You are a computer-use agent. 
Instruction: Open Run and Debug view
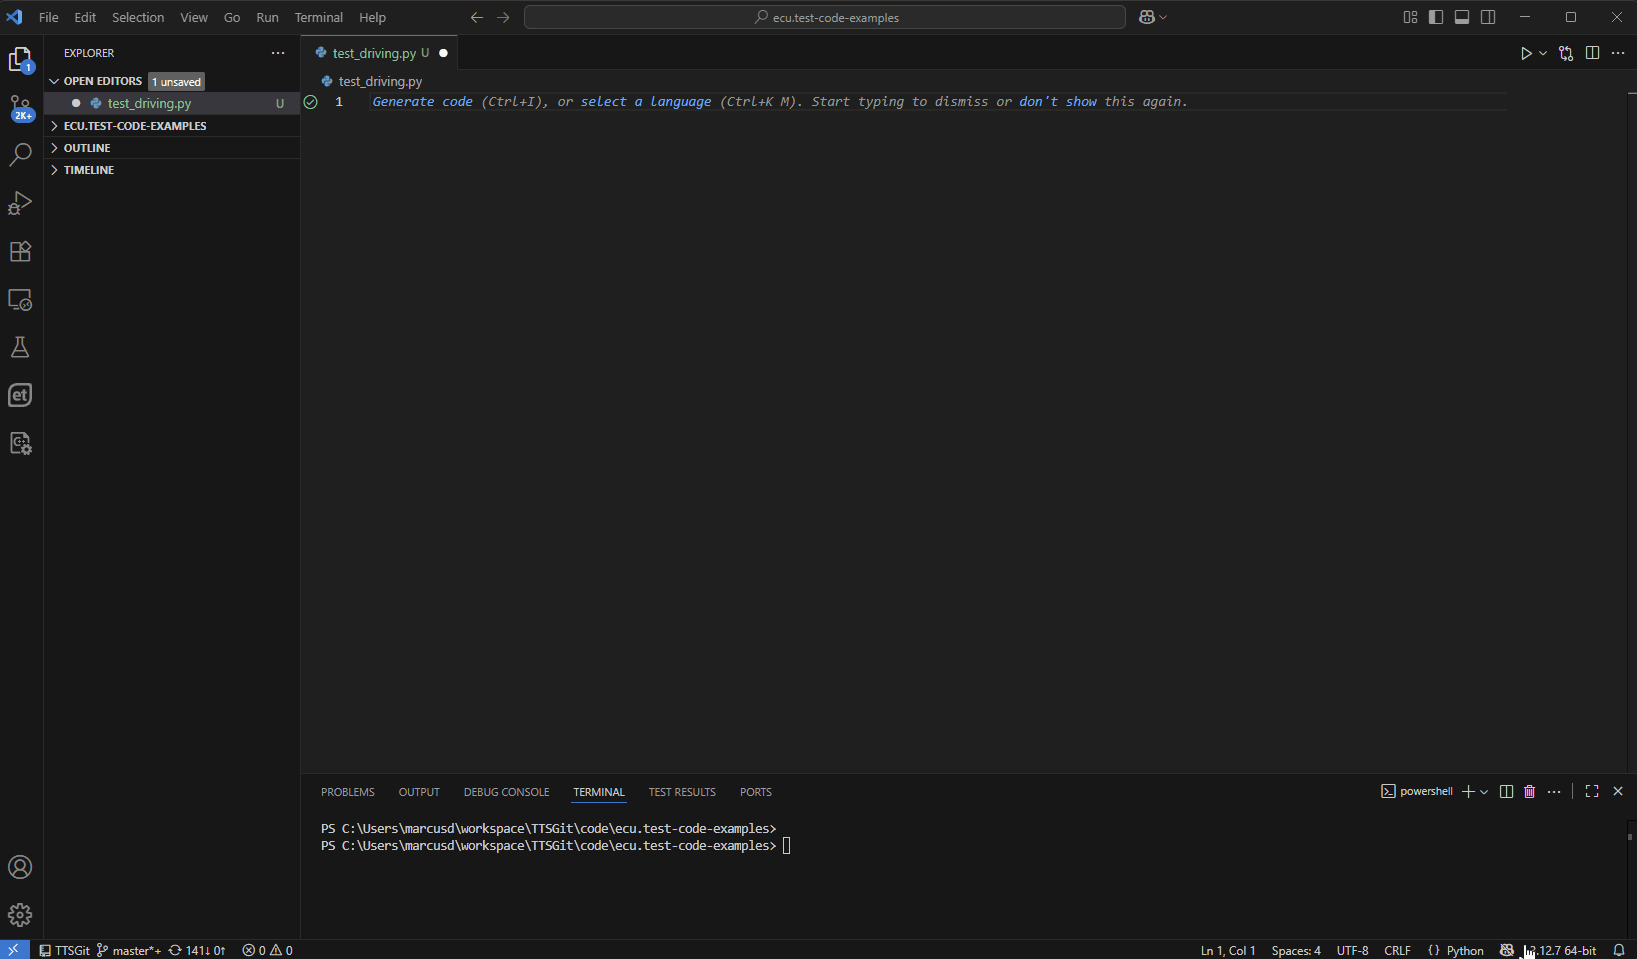(20, 203)
